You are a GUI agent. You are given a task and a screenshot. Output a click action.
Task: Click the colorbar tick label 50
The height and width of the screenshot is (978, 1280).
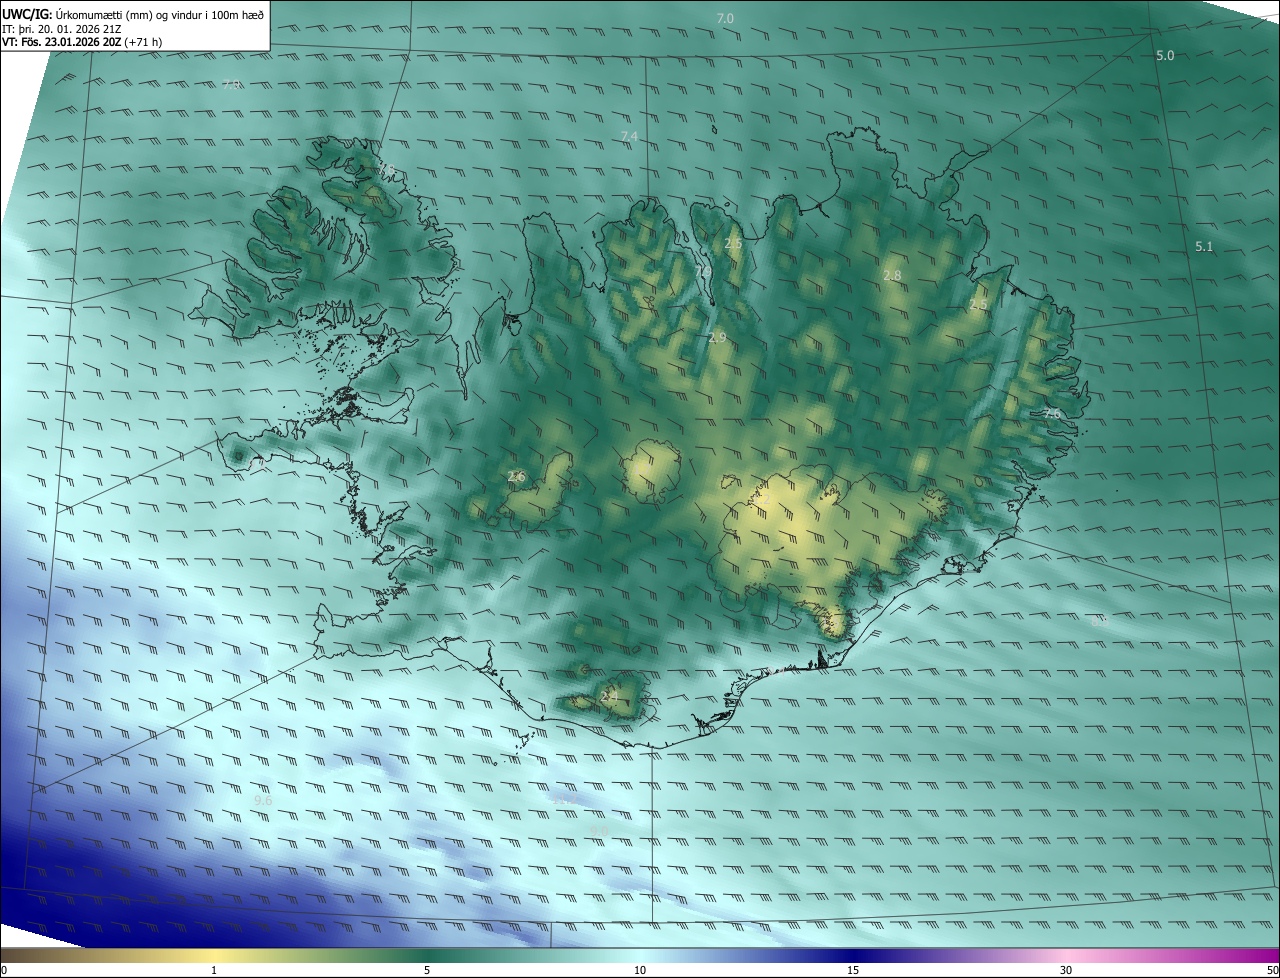point(1272,970)
